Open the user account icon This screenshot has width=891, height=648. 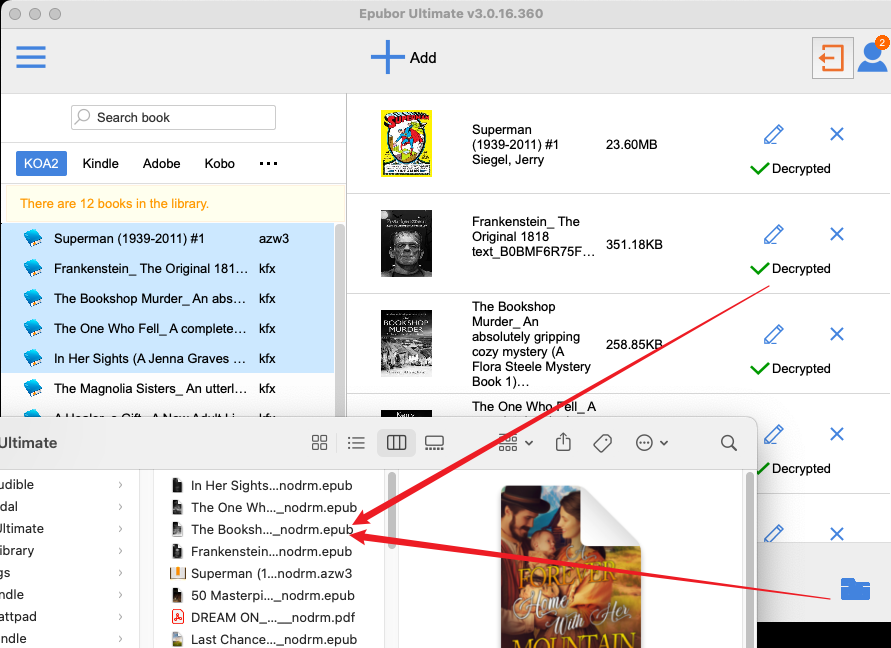coord(872,57)
